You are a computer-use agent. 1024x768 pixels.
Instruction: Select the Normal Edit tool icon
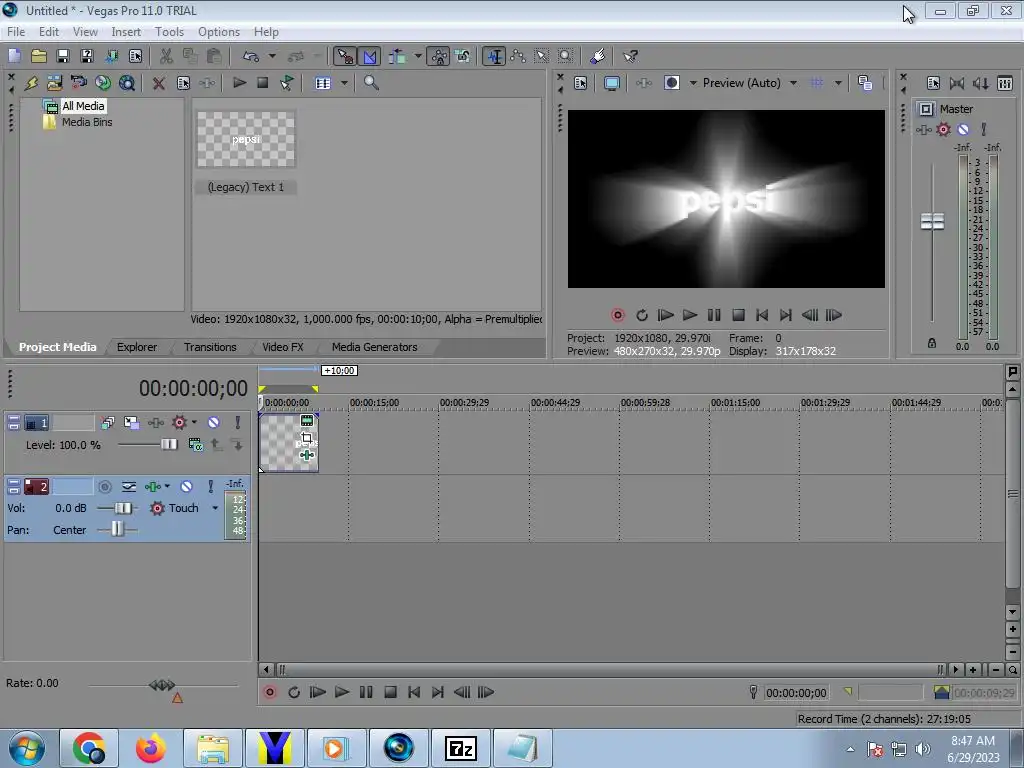[494, 56]
